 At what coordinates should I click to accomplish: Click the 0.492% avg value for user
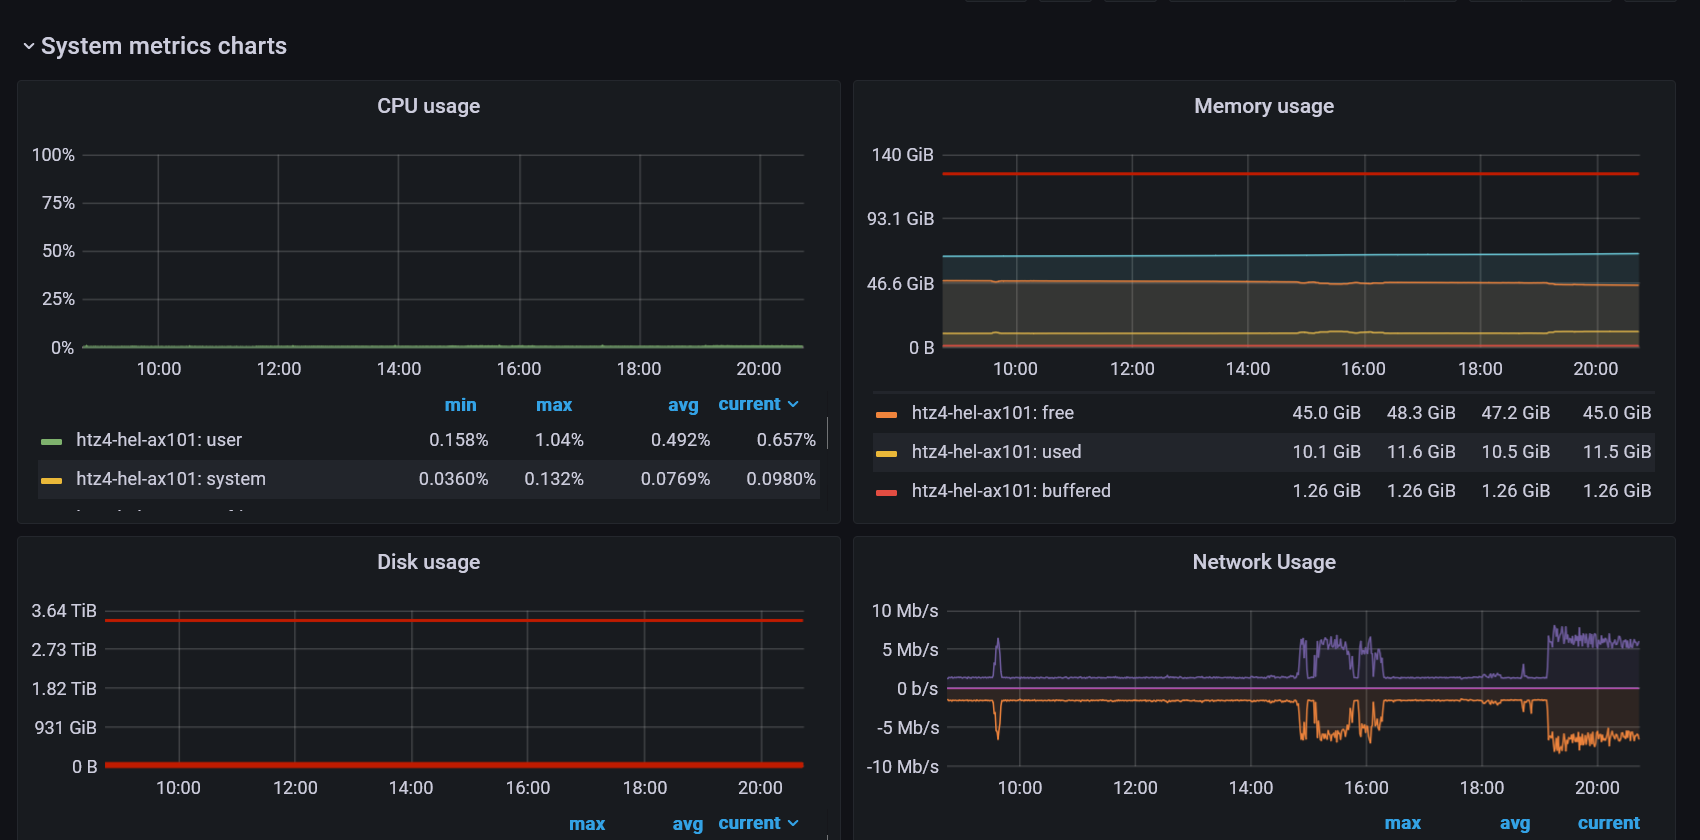[680, 440]
